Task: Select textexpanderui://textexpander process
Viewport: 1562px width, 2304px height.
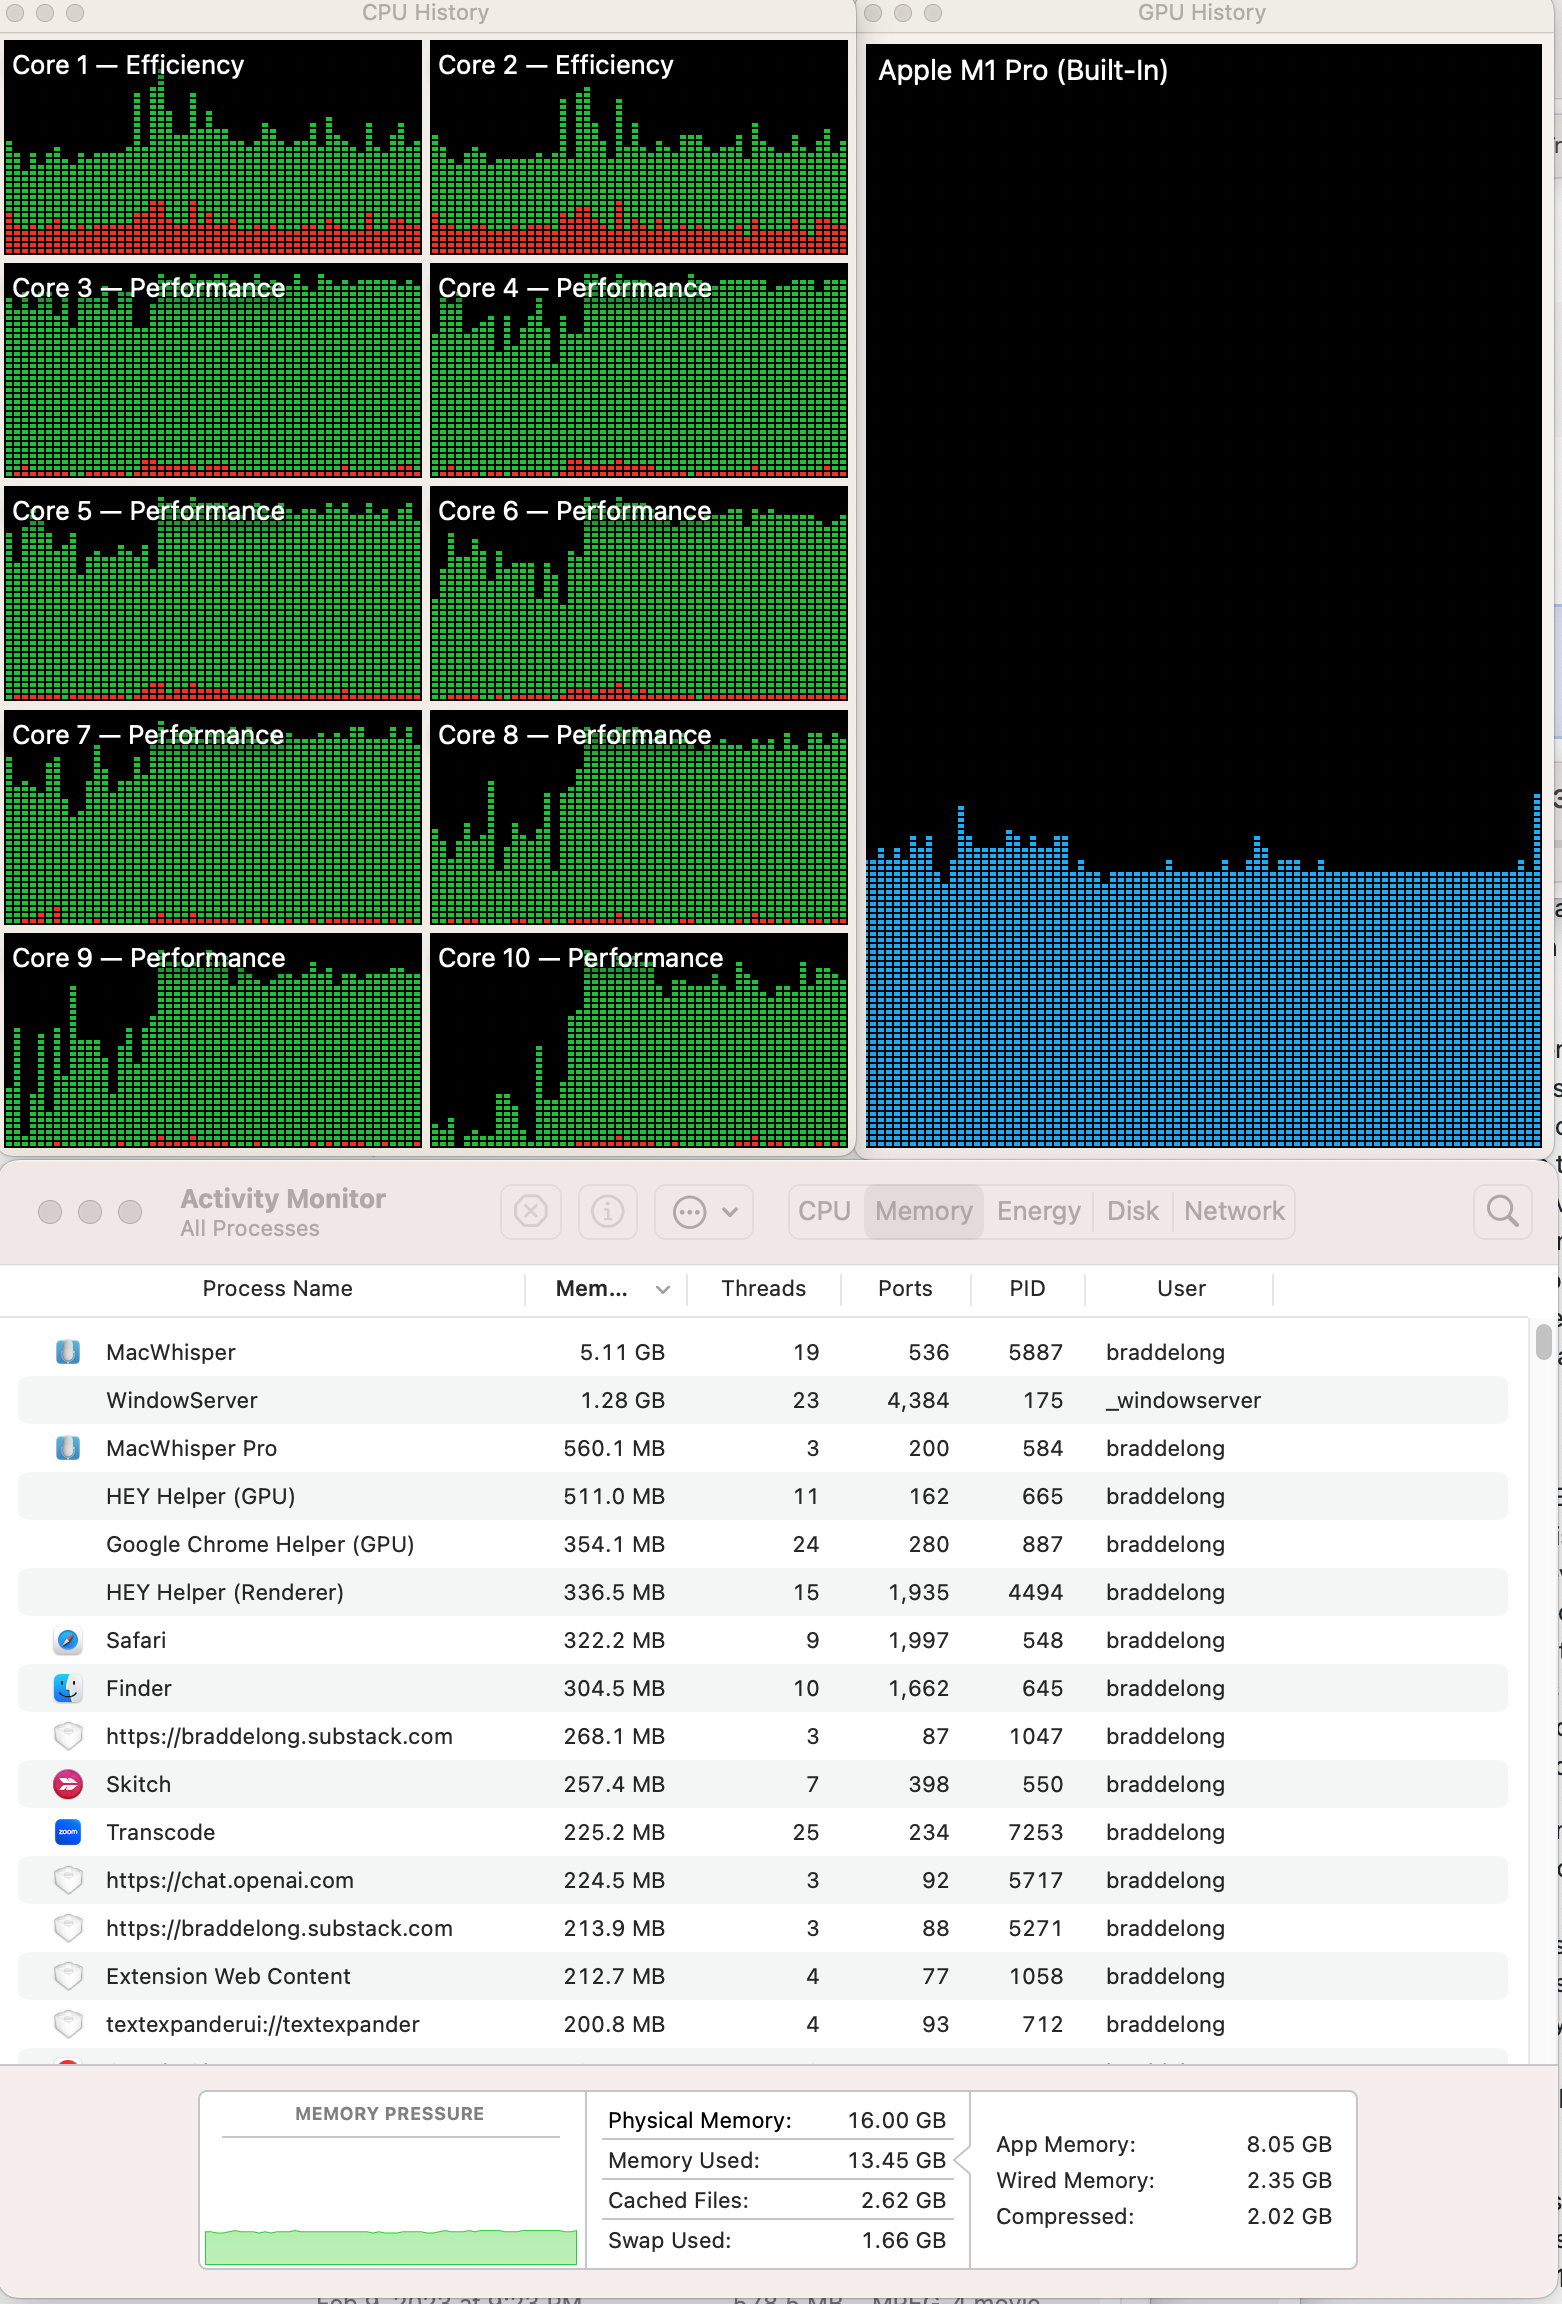Action: click(263, 2024)
